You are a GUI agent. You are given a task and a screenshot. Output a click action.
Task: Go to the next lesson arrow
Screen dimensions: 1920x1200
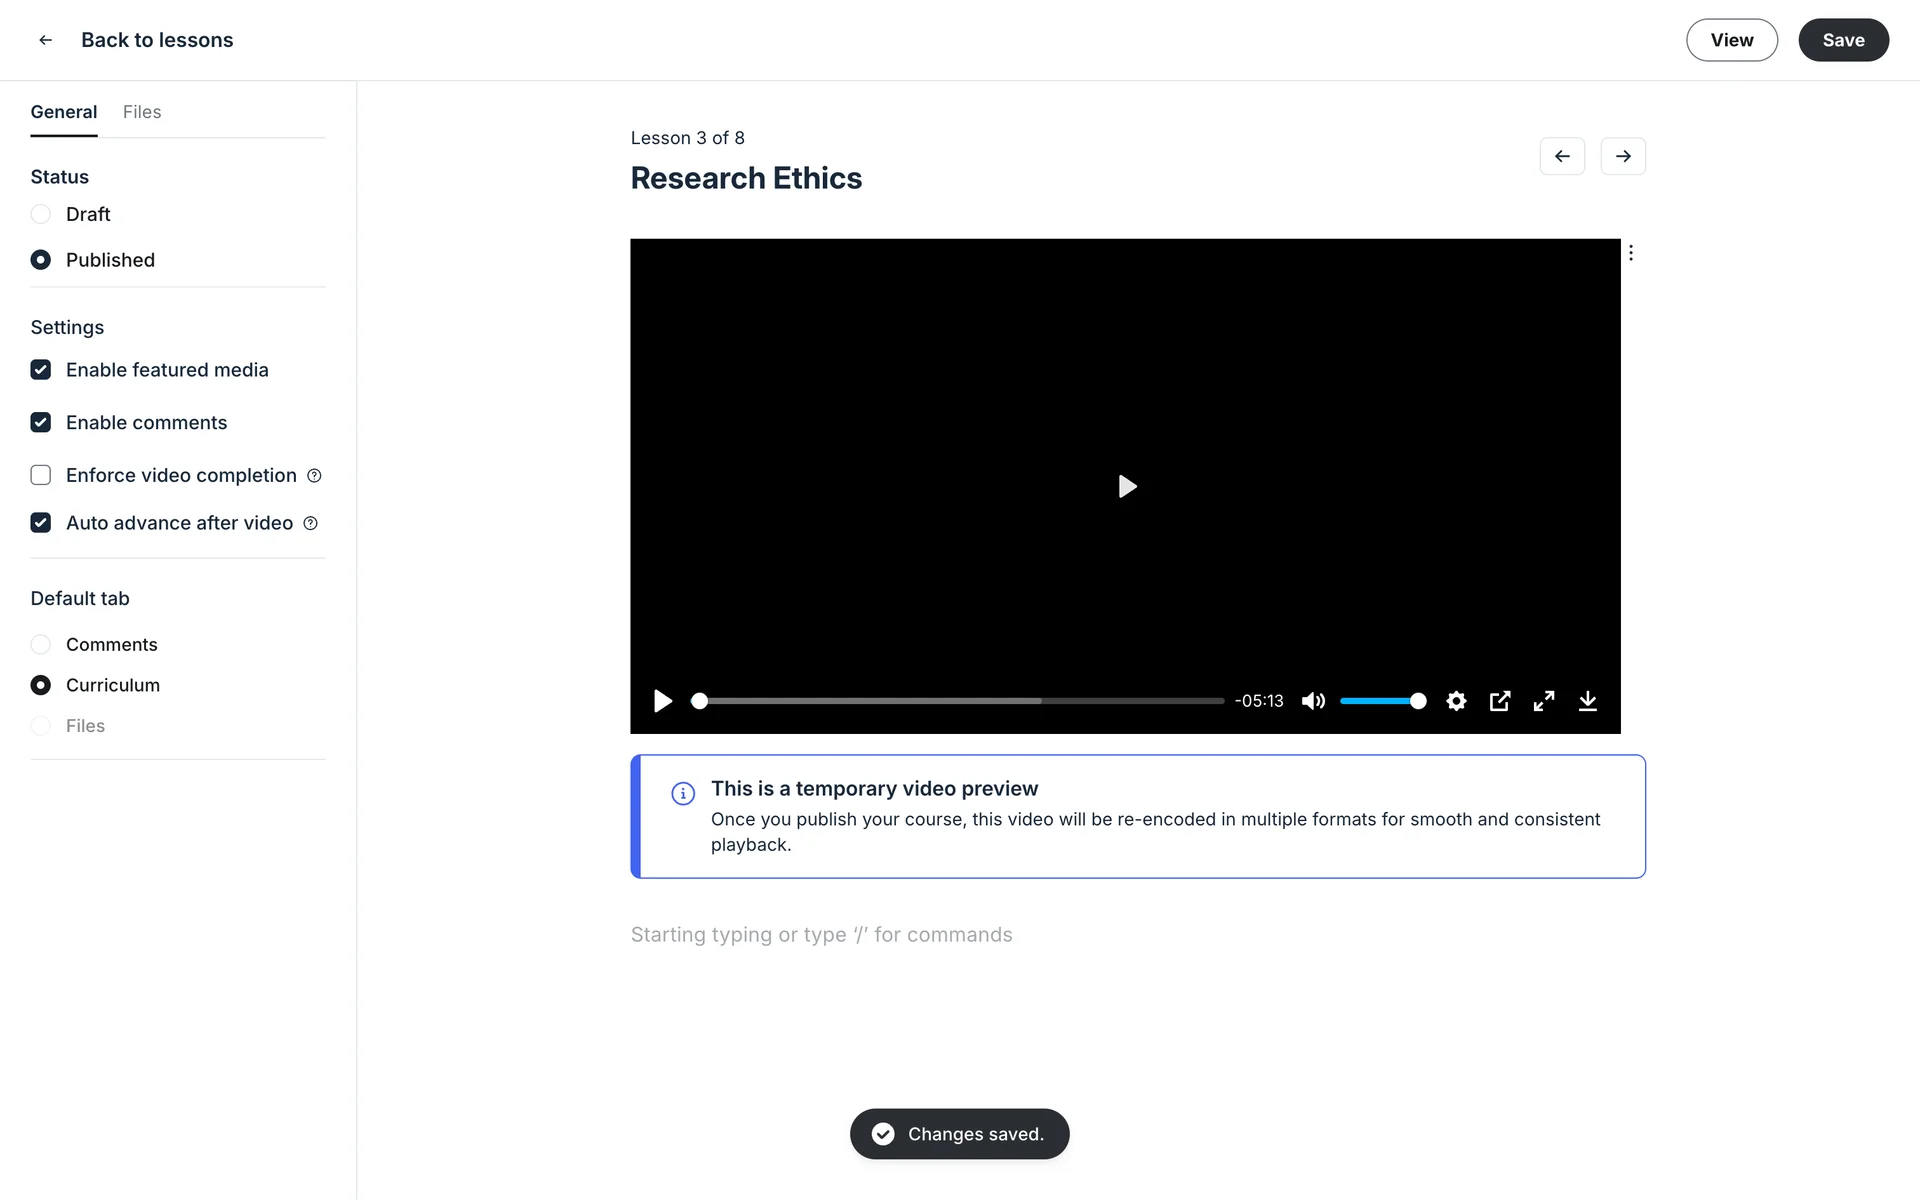pos(1623,156)
